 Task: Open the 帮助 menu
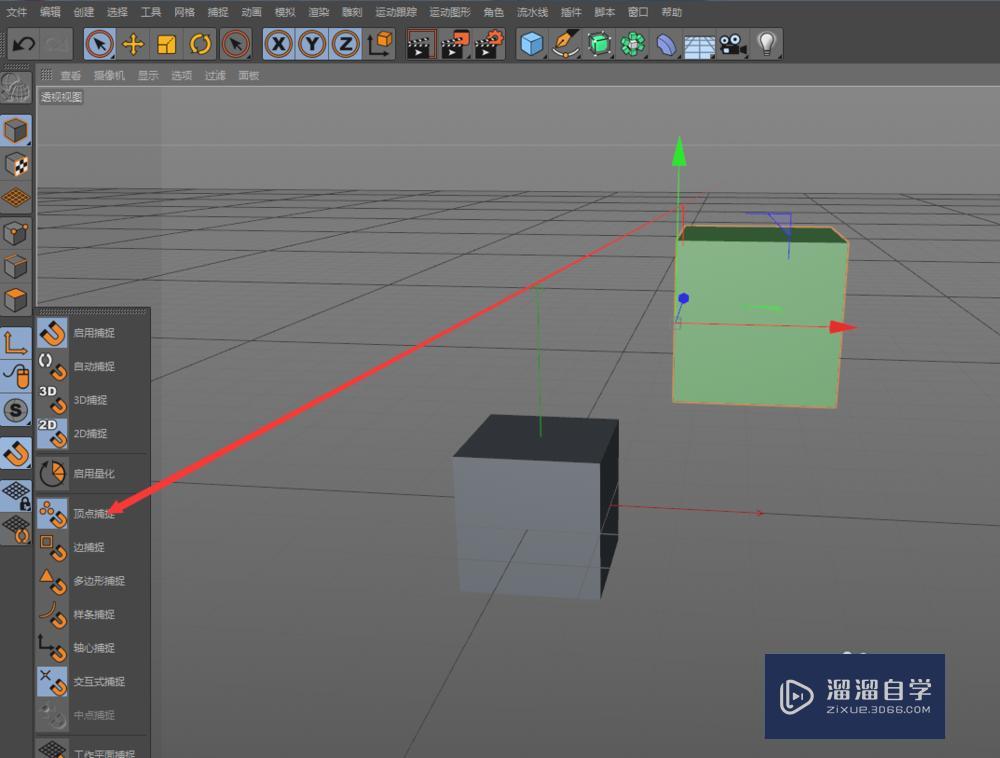(671, 11)
